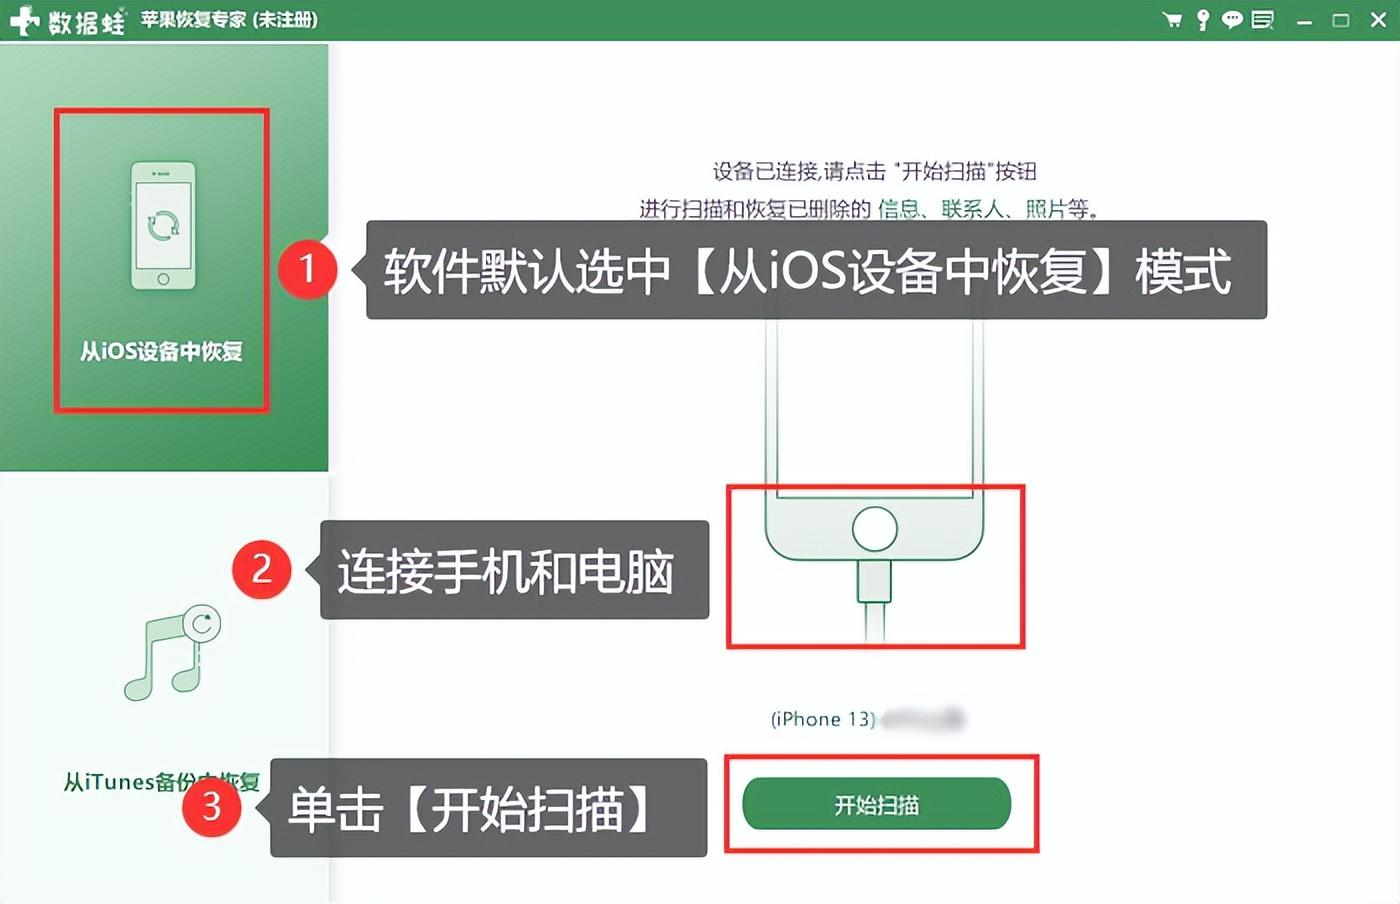Click the phone home button illustration
The width and height of the screenshot is (1400, 904).
tap(874, 528)
